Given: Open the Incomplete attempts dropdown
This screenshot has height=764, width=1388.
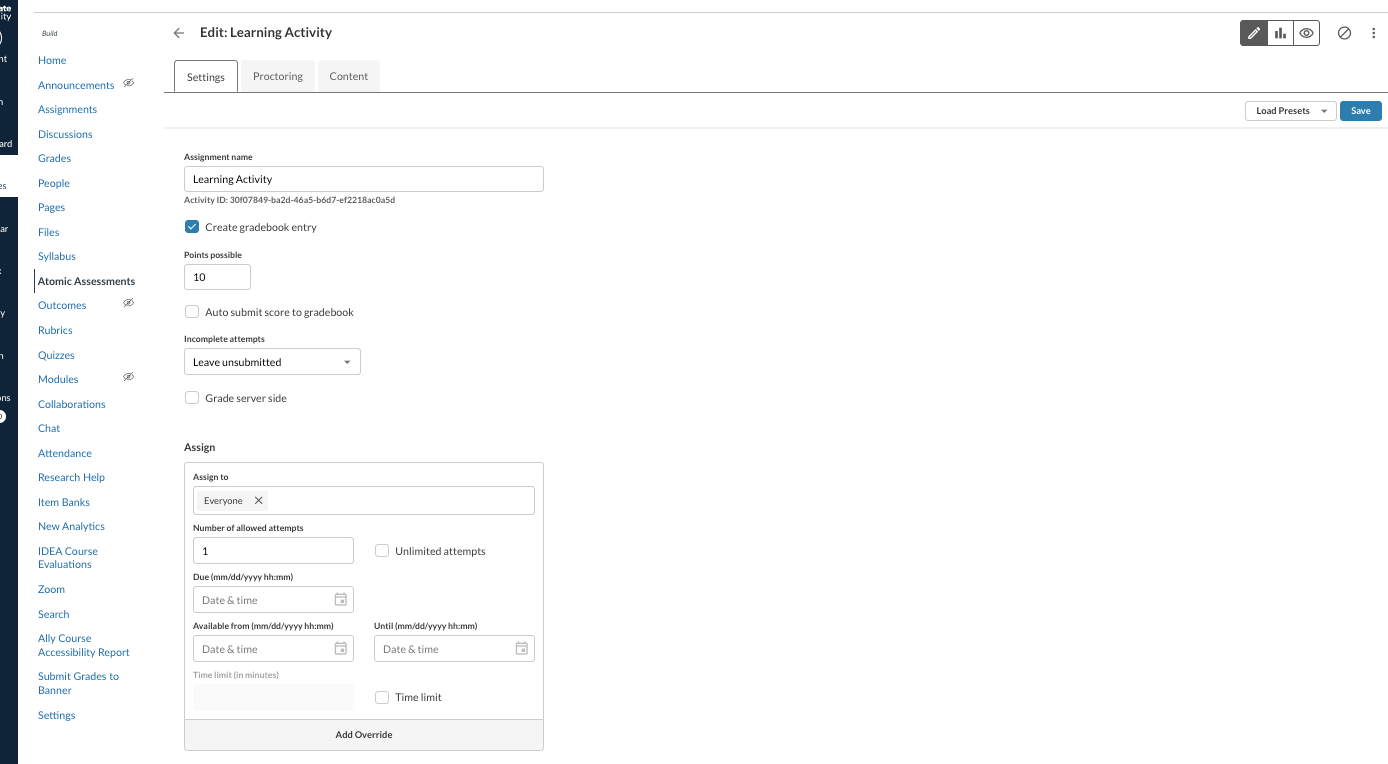Looking at the screenshot, I should [271, 361].
